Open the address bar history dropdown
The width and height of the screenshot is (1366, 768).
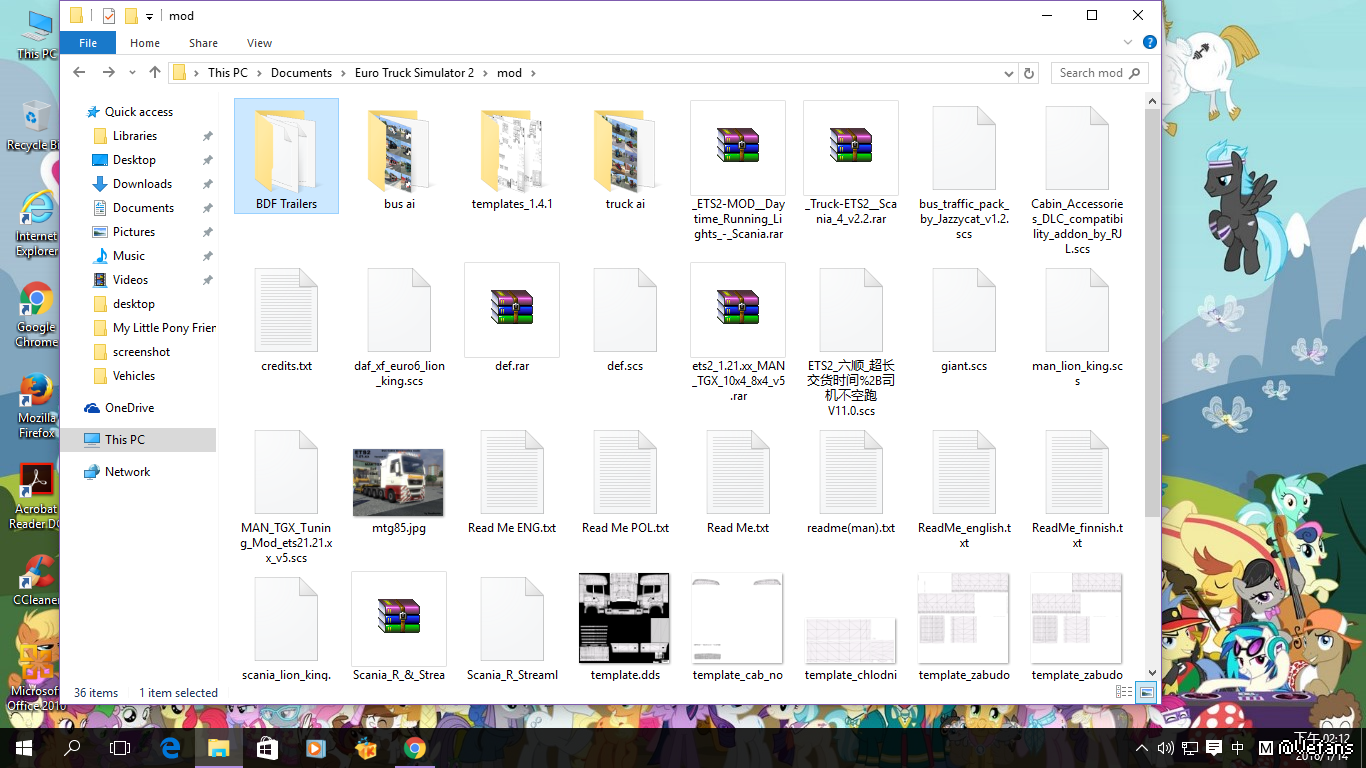(1008, 73)
